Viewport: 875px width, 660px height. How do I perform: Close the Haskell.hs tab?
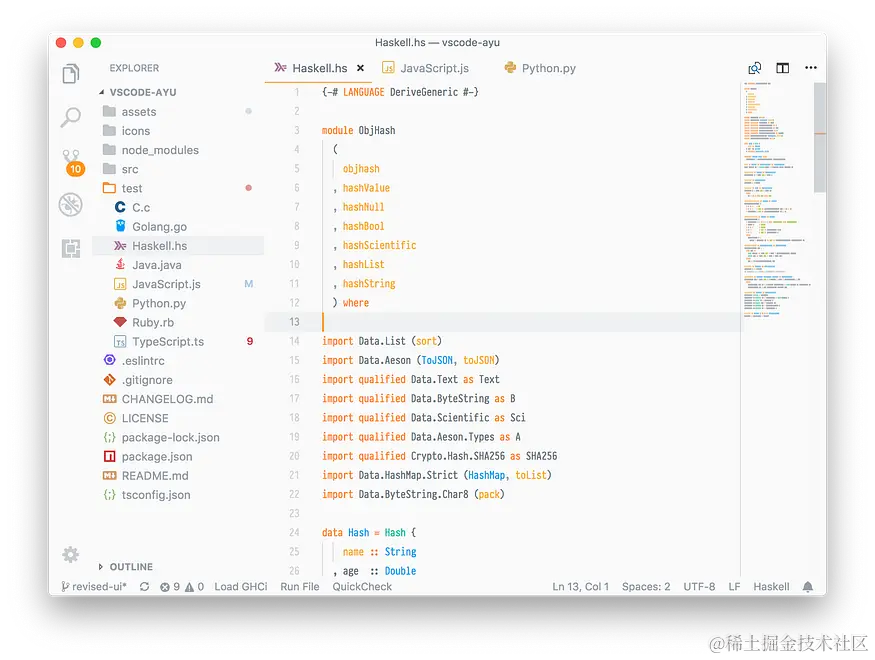point(360,68)
